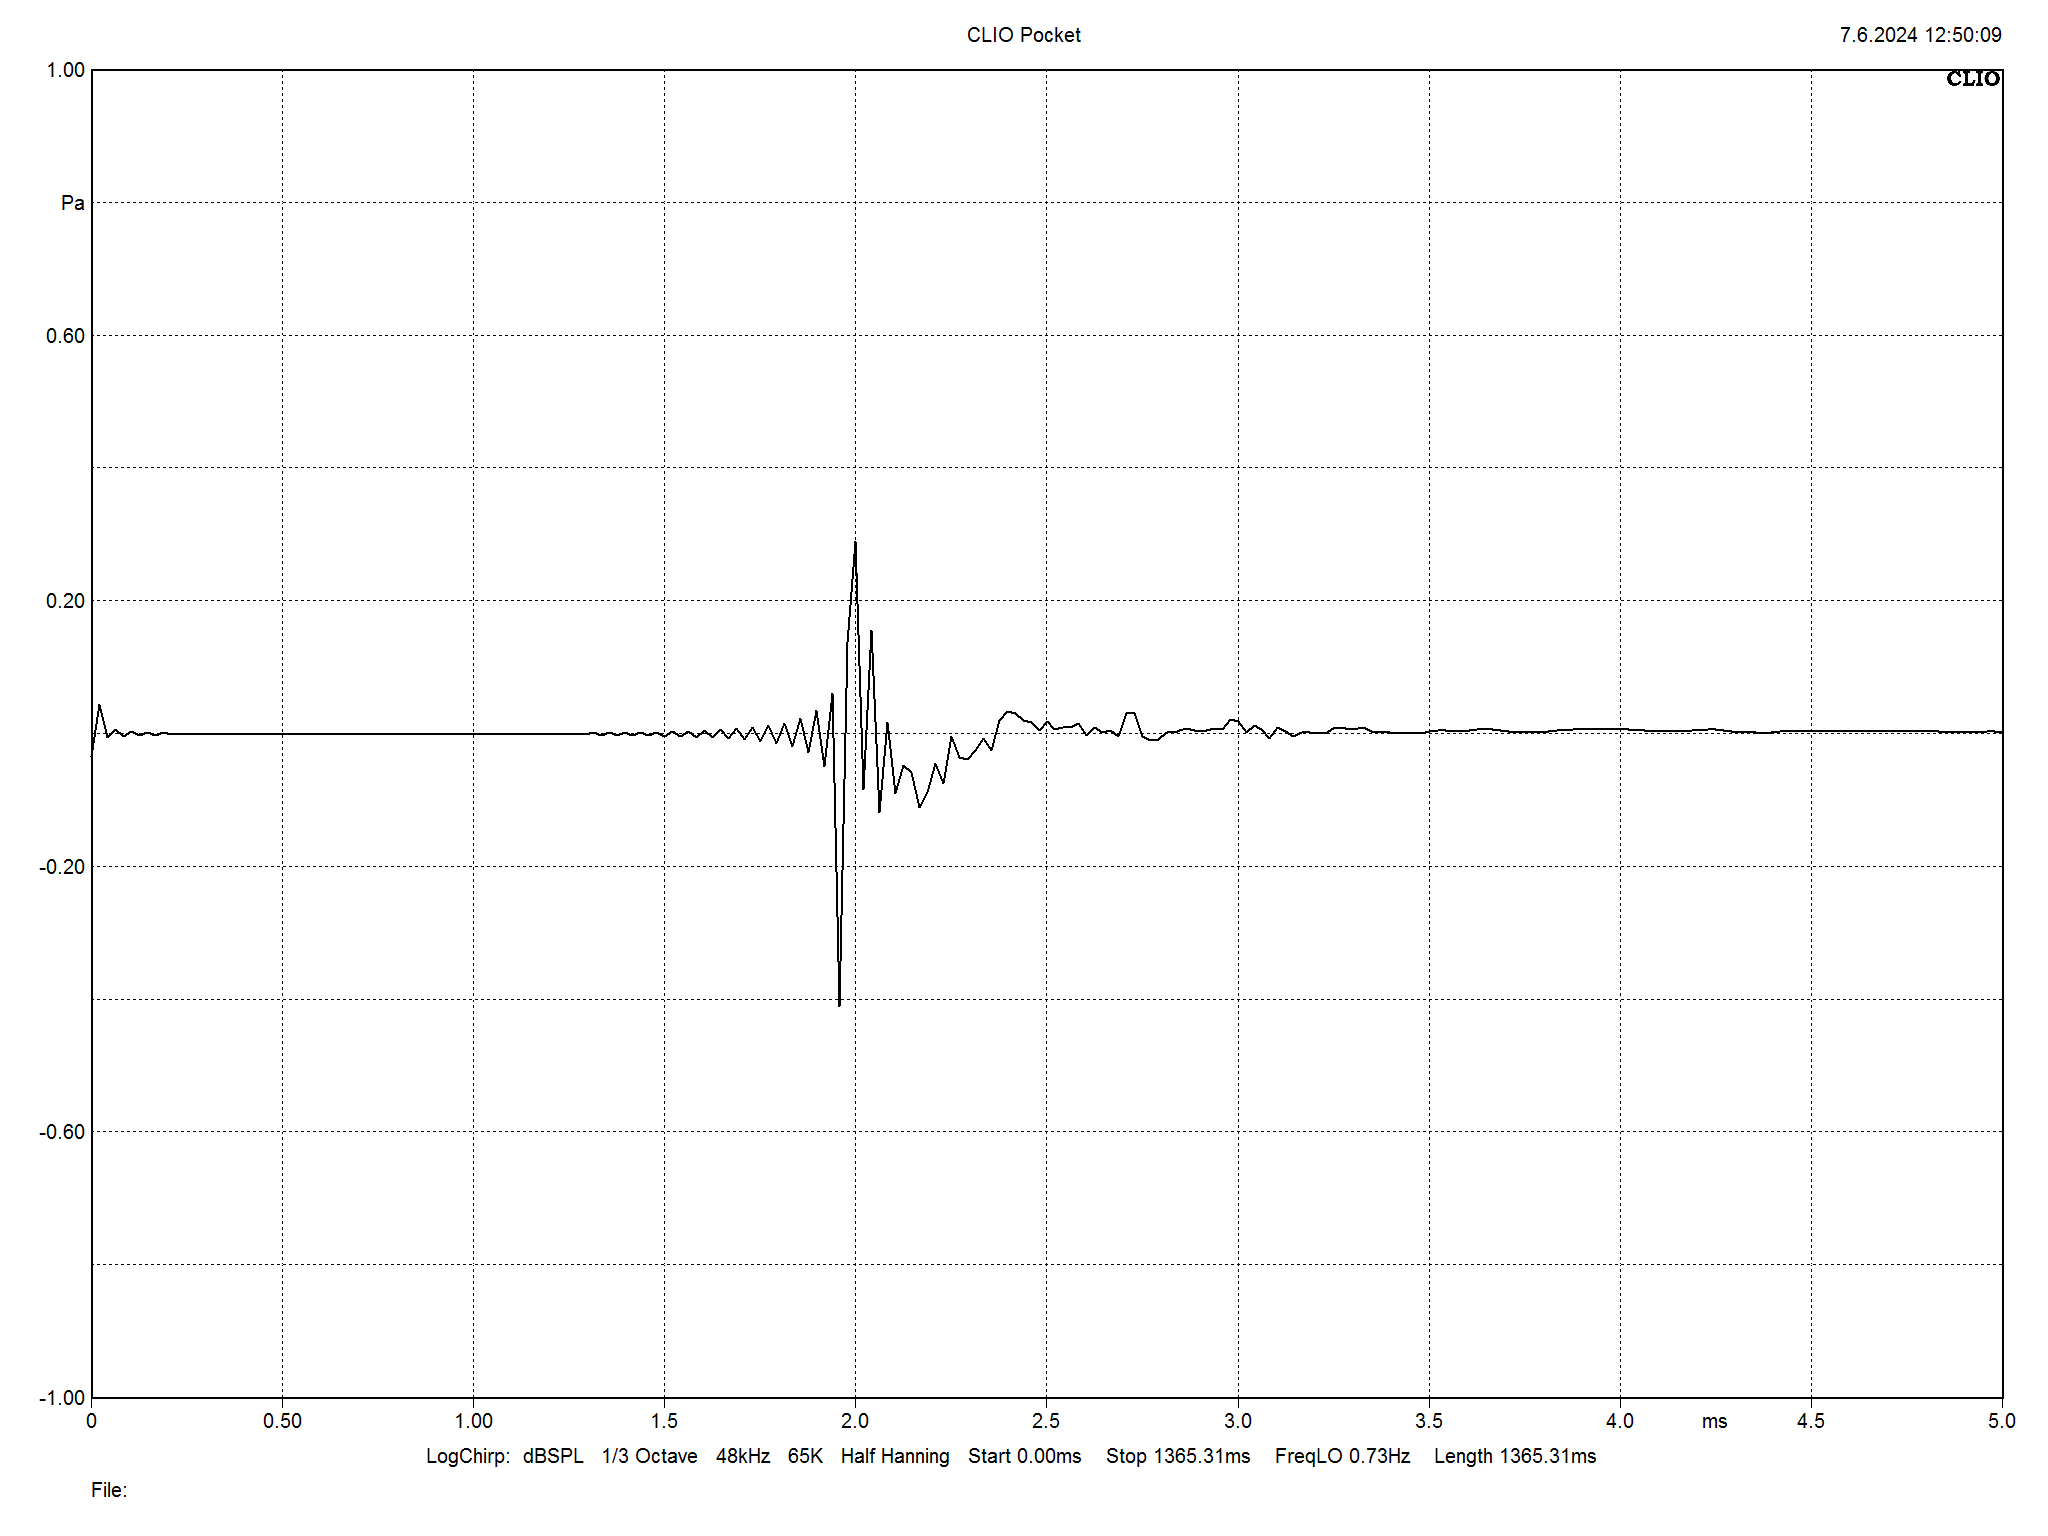Click the 0.20 y-axis label
Viewport: 2048px width, 1536px height.
coord(66,601)
